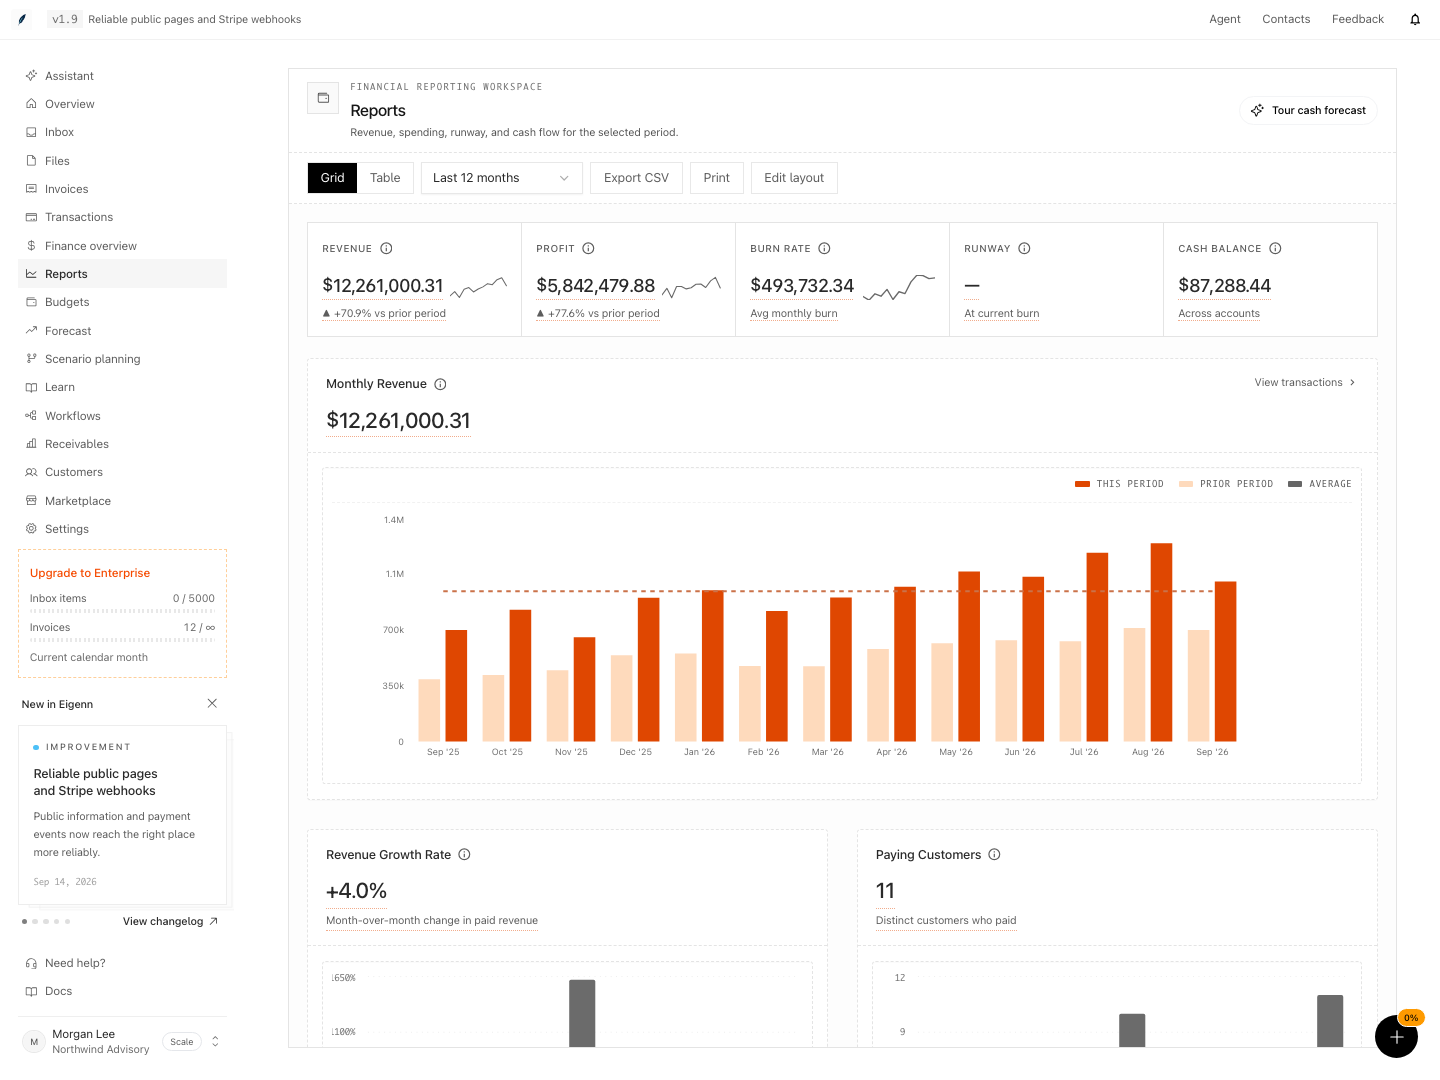
Task: Toggle THIS PERIOD series in chart legend
Action: click(x=1119, y=484)
